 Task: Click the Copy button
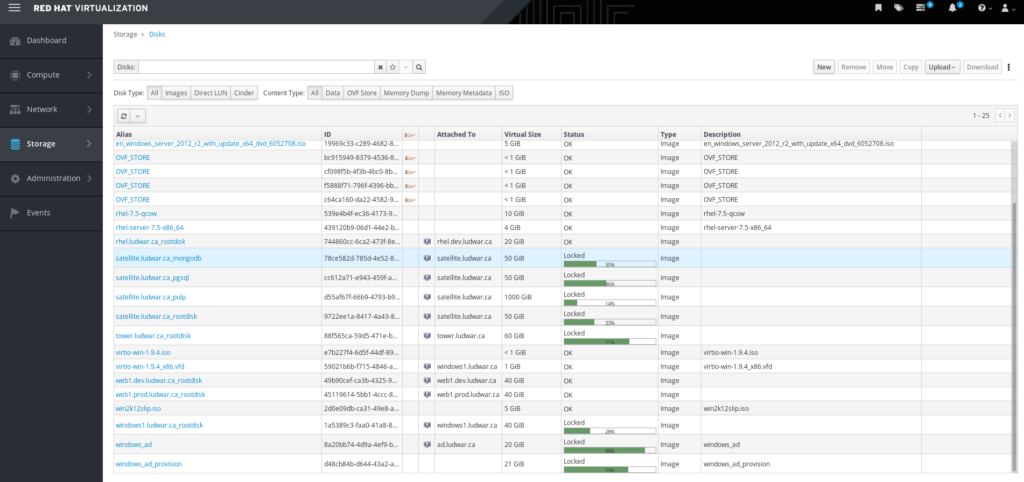pyautogui.click(x=910, y=67)
